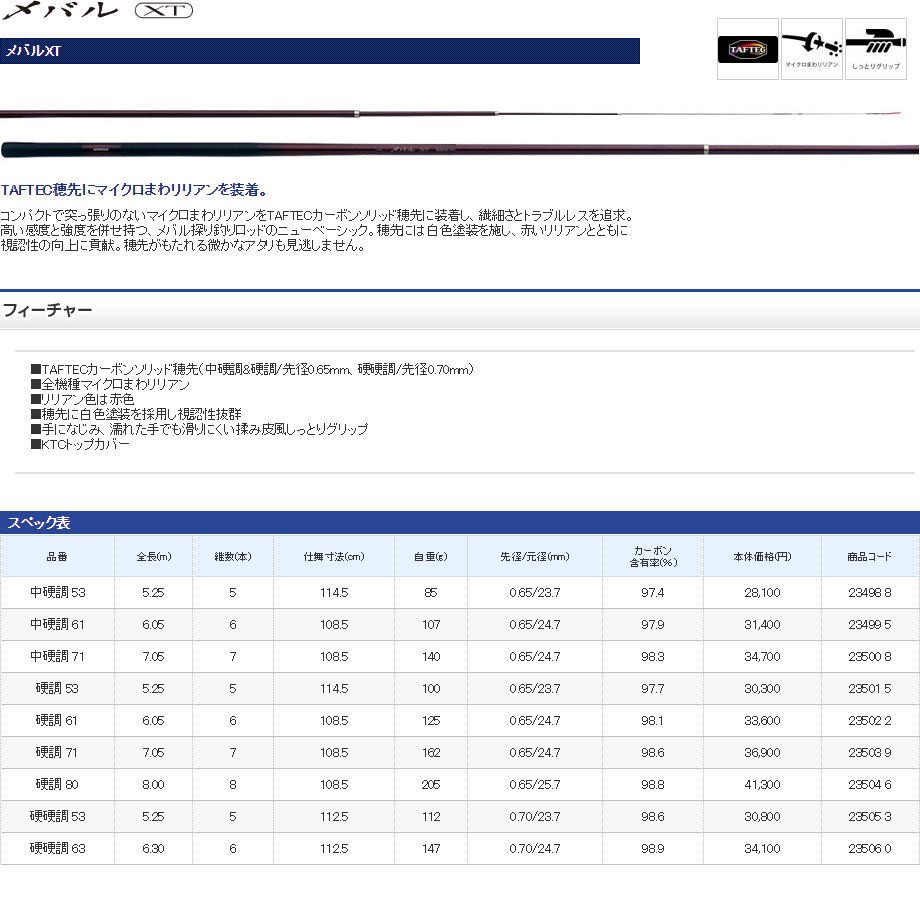Click the メバルXT blue title banner
Screen dimensions: 920x900
coord(320,51)
